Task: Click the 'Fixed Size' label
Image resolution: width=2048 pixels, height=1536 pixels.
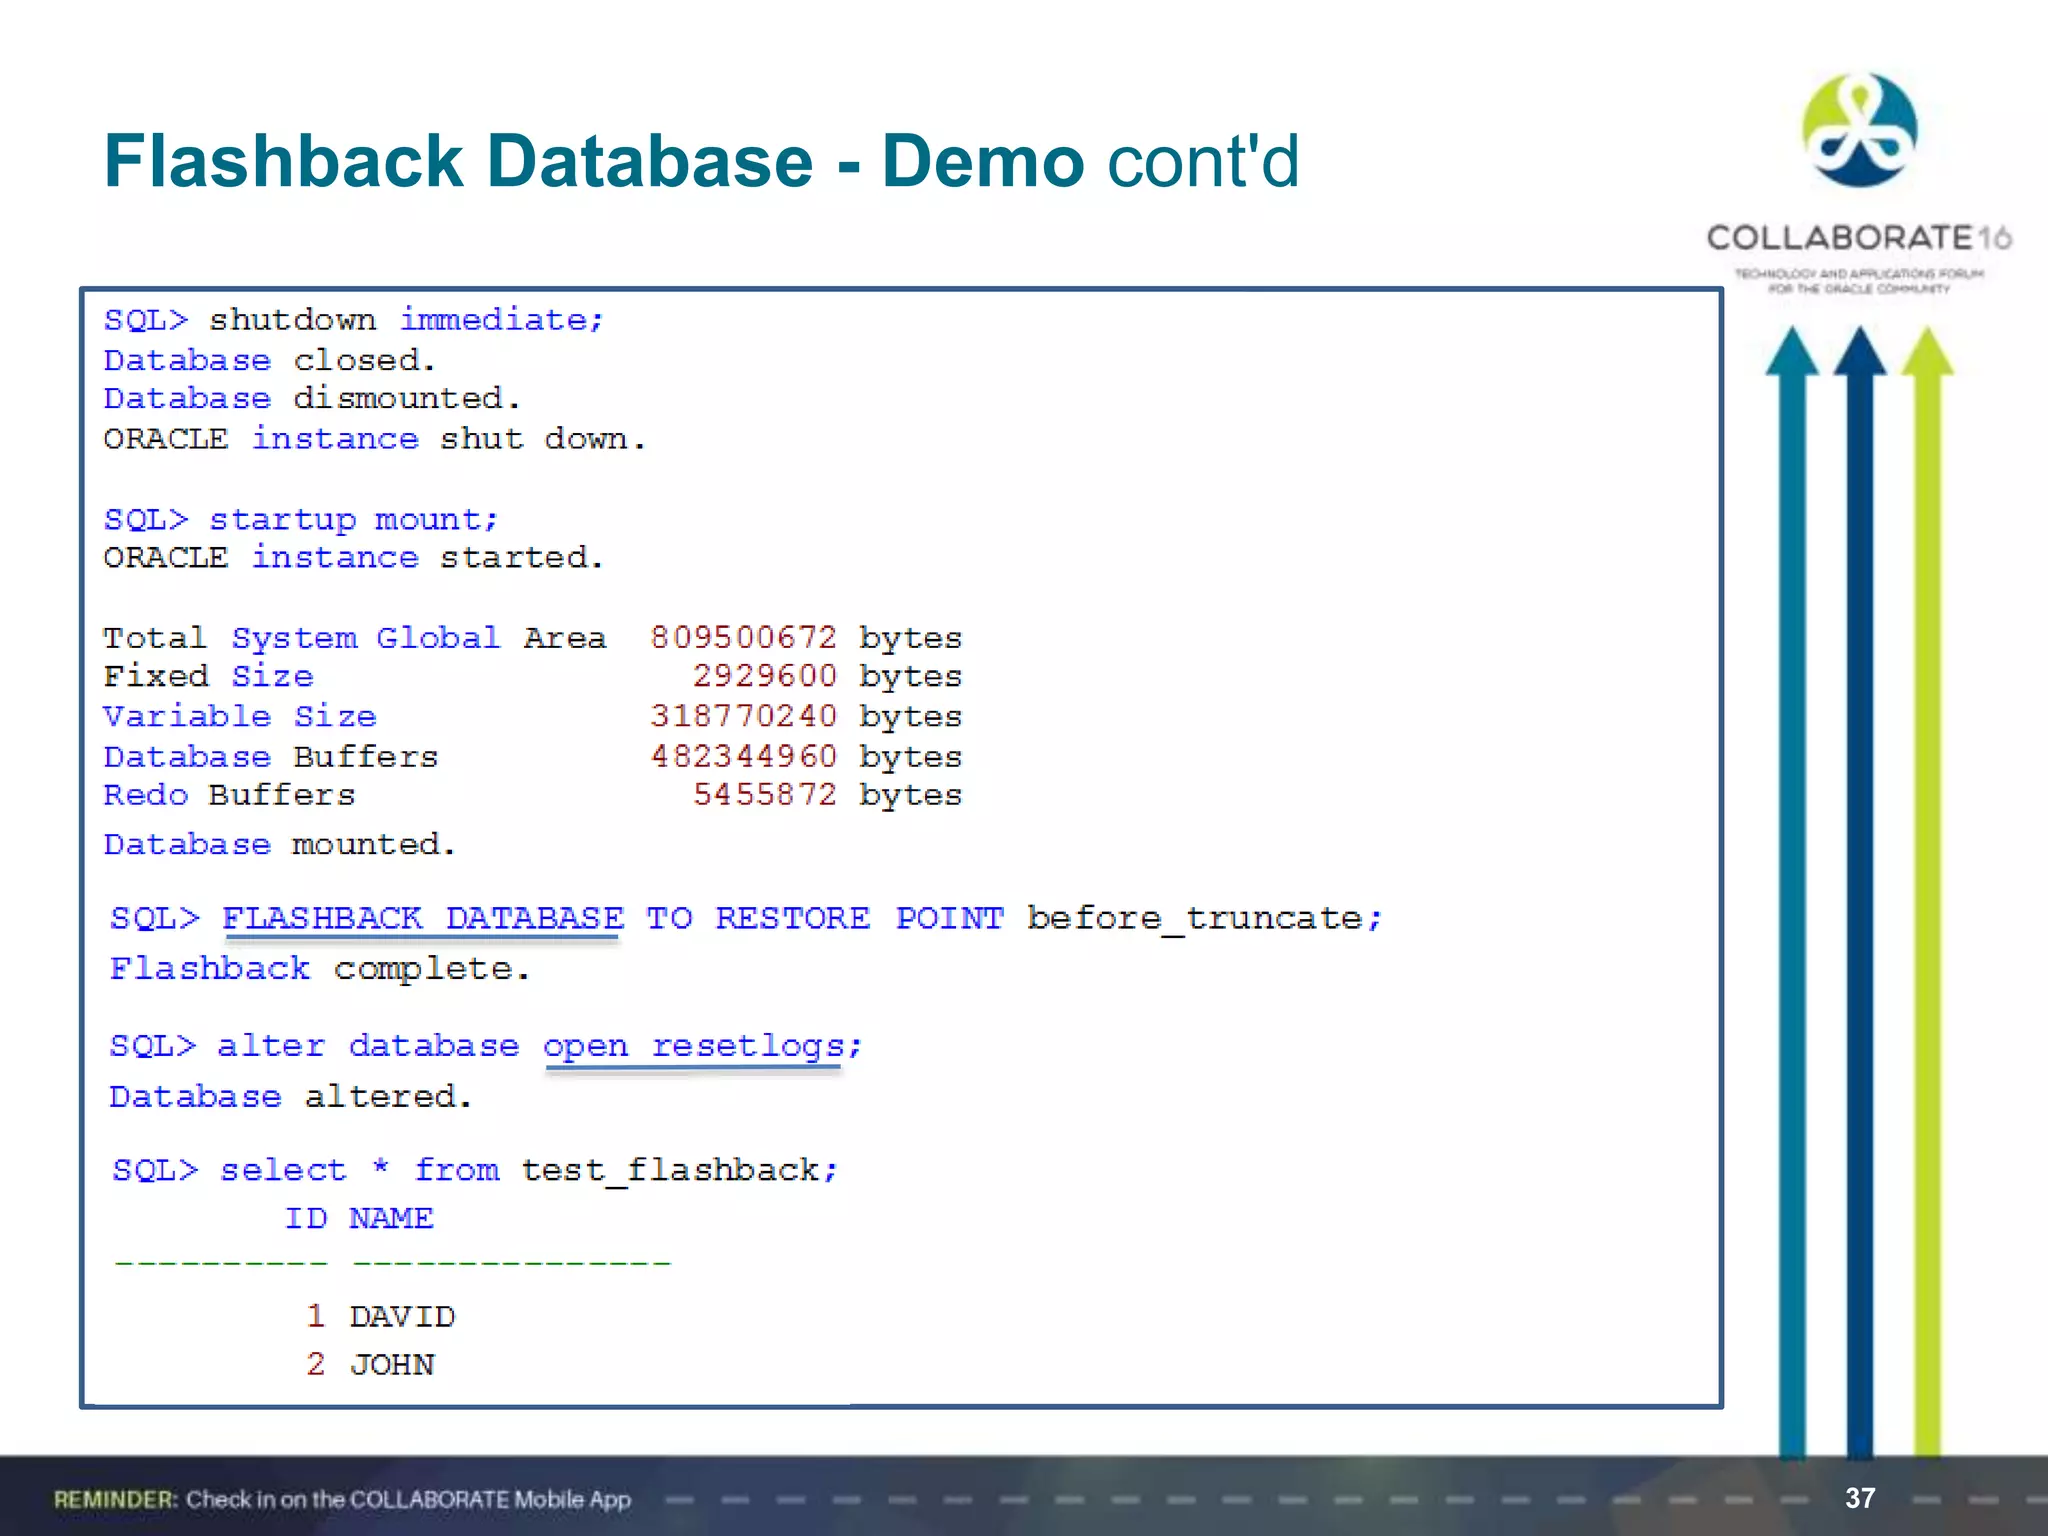Action: 208,676
